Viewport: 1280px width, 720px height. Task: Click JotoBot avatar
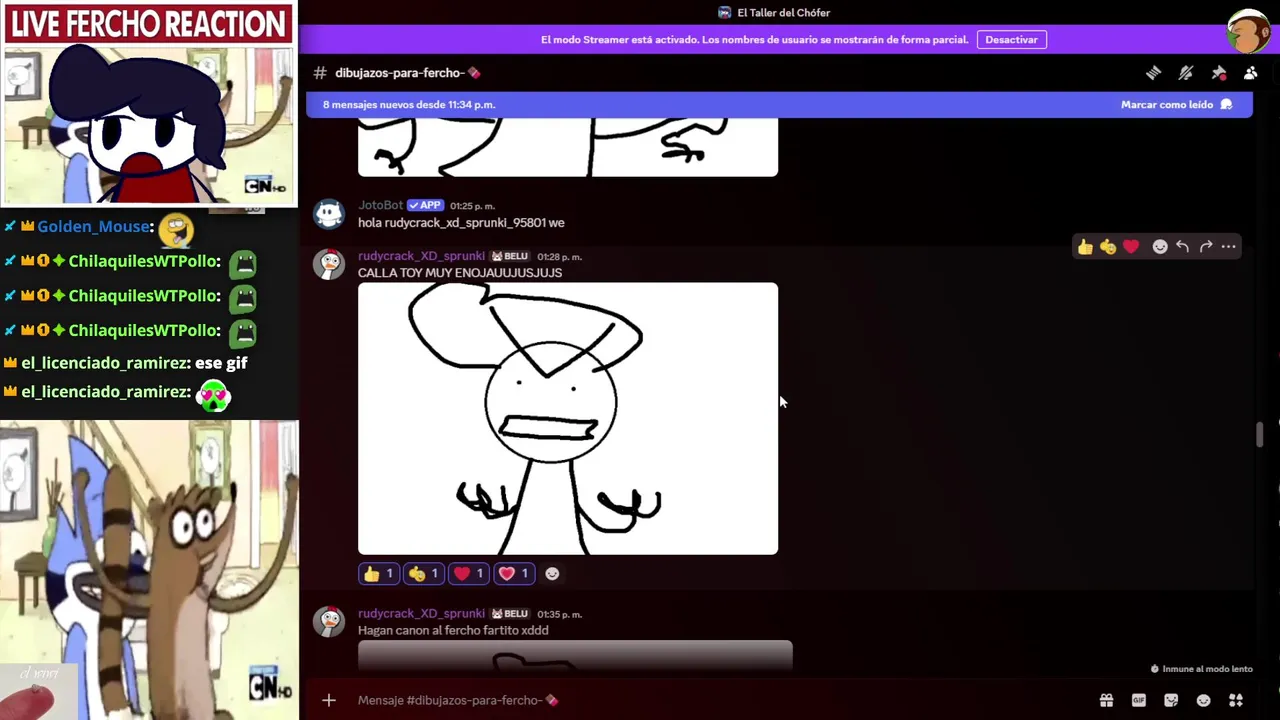329,214
